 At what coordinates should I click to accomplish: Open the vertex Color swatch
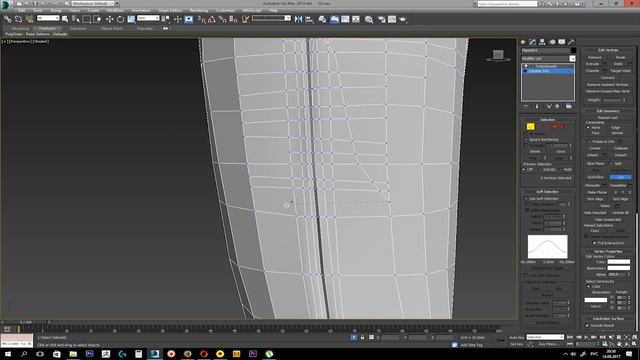(x=619, y=262)
